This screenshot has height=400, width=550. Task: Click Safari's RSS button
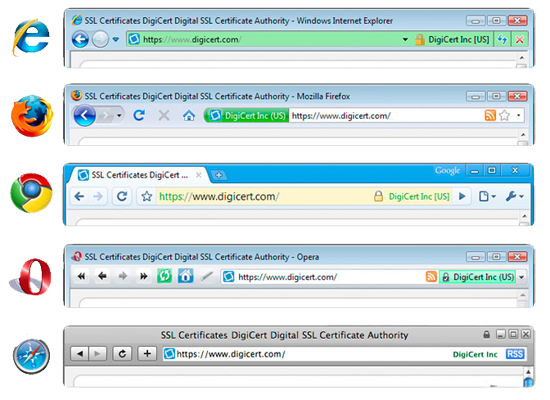(x=515, y=354)
